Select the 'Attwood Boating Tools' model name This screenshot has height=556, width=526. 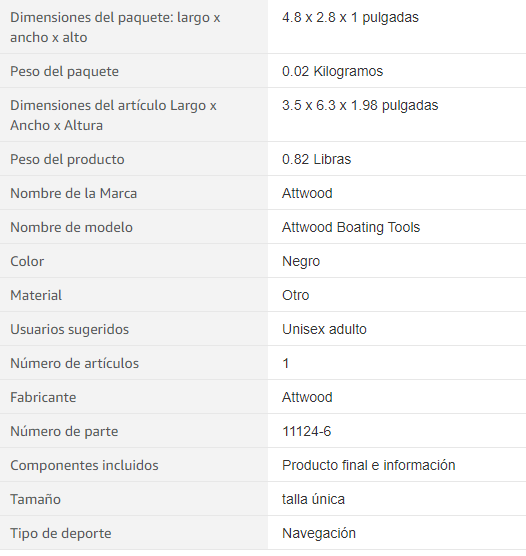351,227
